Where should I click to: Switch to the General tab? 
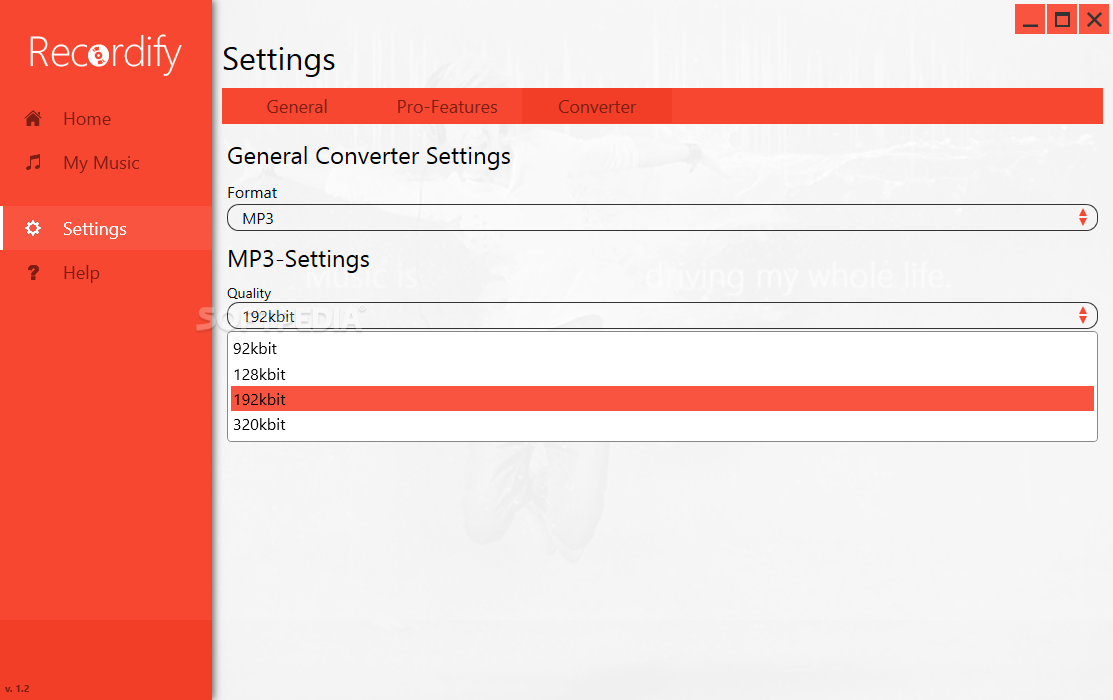click(297, 106)
